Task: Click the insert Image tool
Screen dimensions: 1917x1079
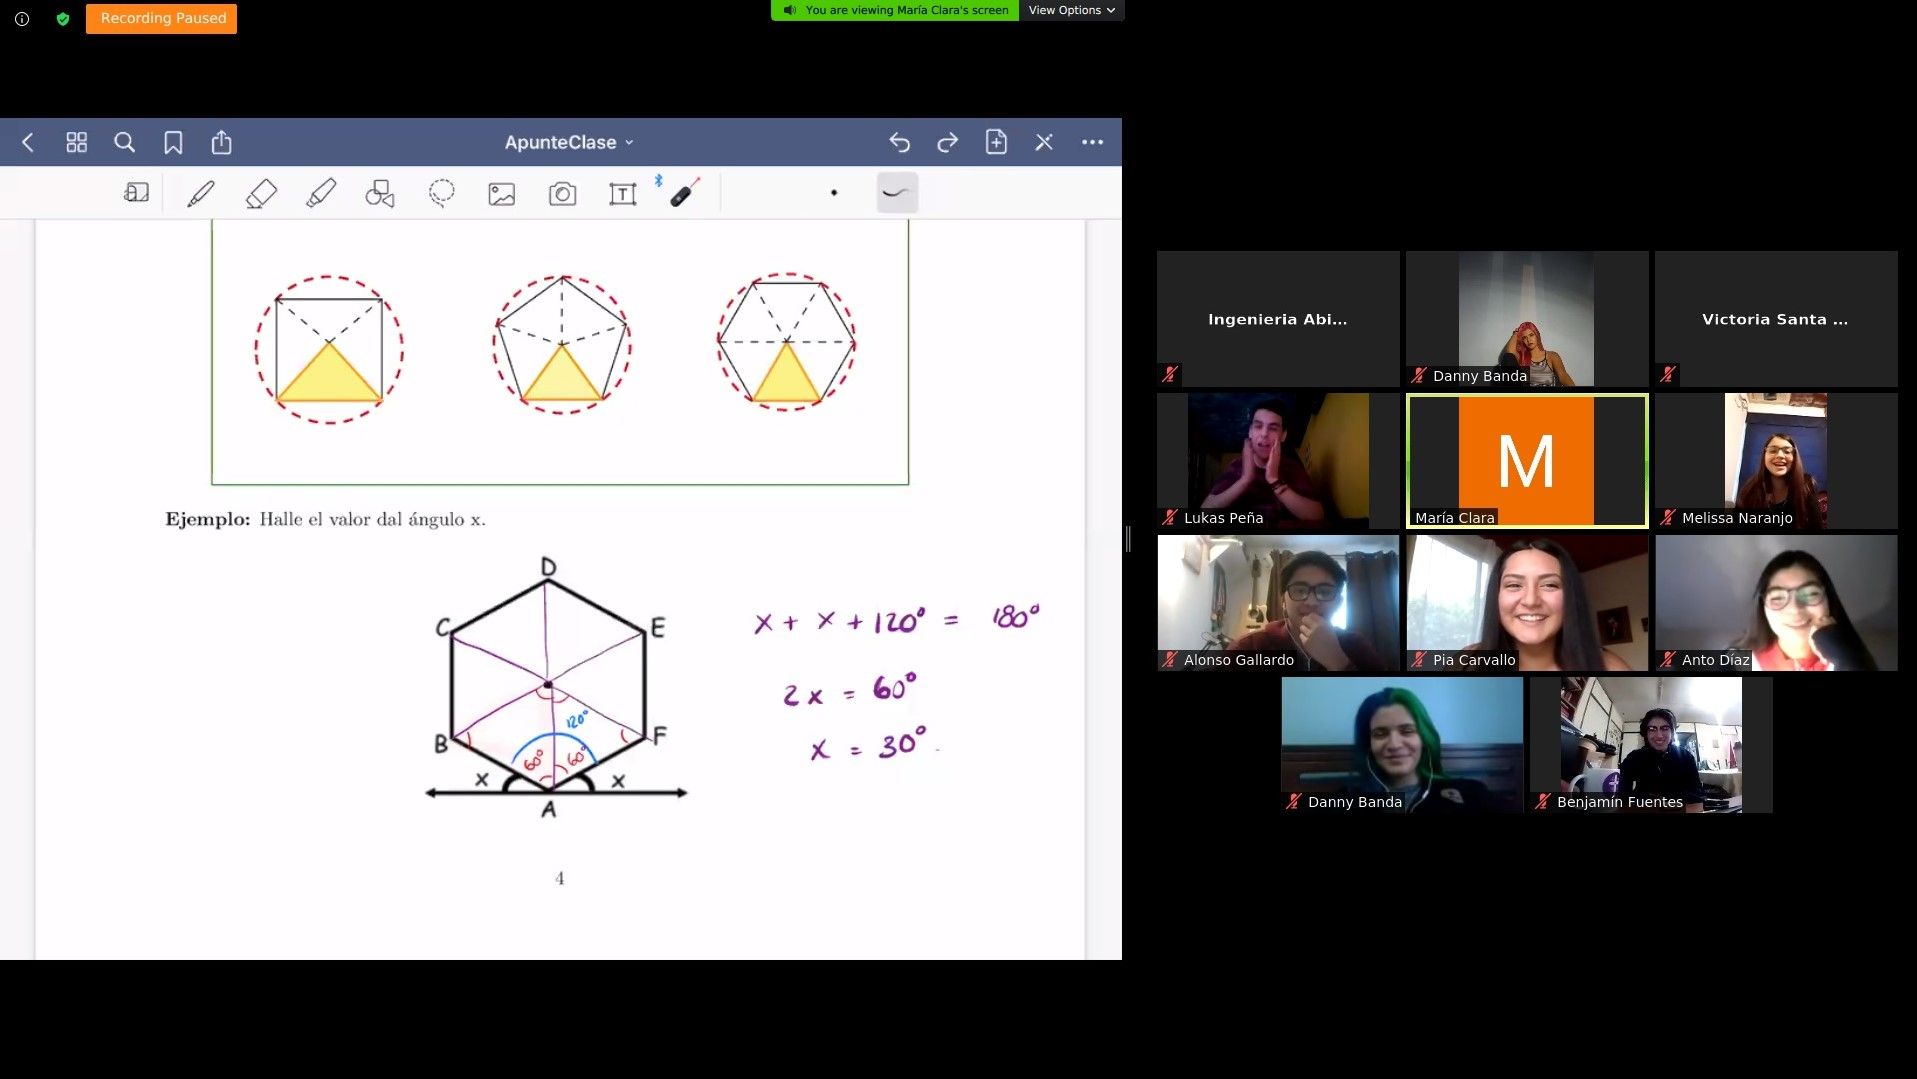Action: (x=501, y=194)
